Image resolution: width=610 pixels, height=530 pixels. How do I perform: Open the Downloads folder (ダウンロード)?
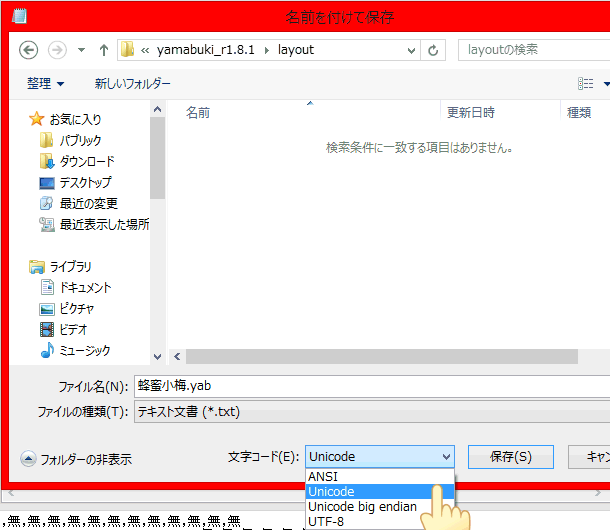click(x=86, y=161)
